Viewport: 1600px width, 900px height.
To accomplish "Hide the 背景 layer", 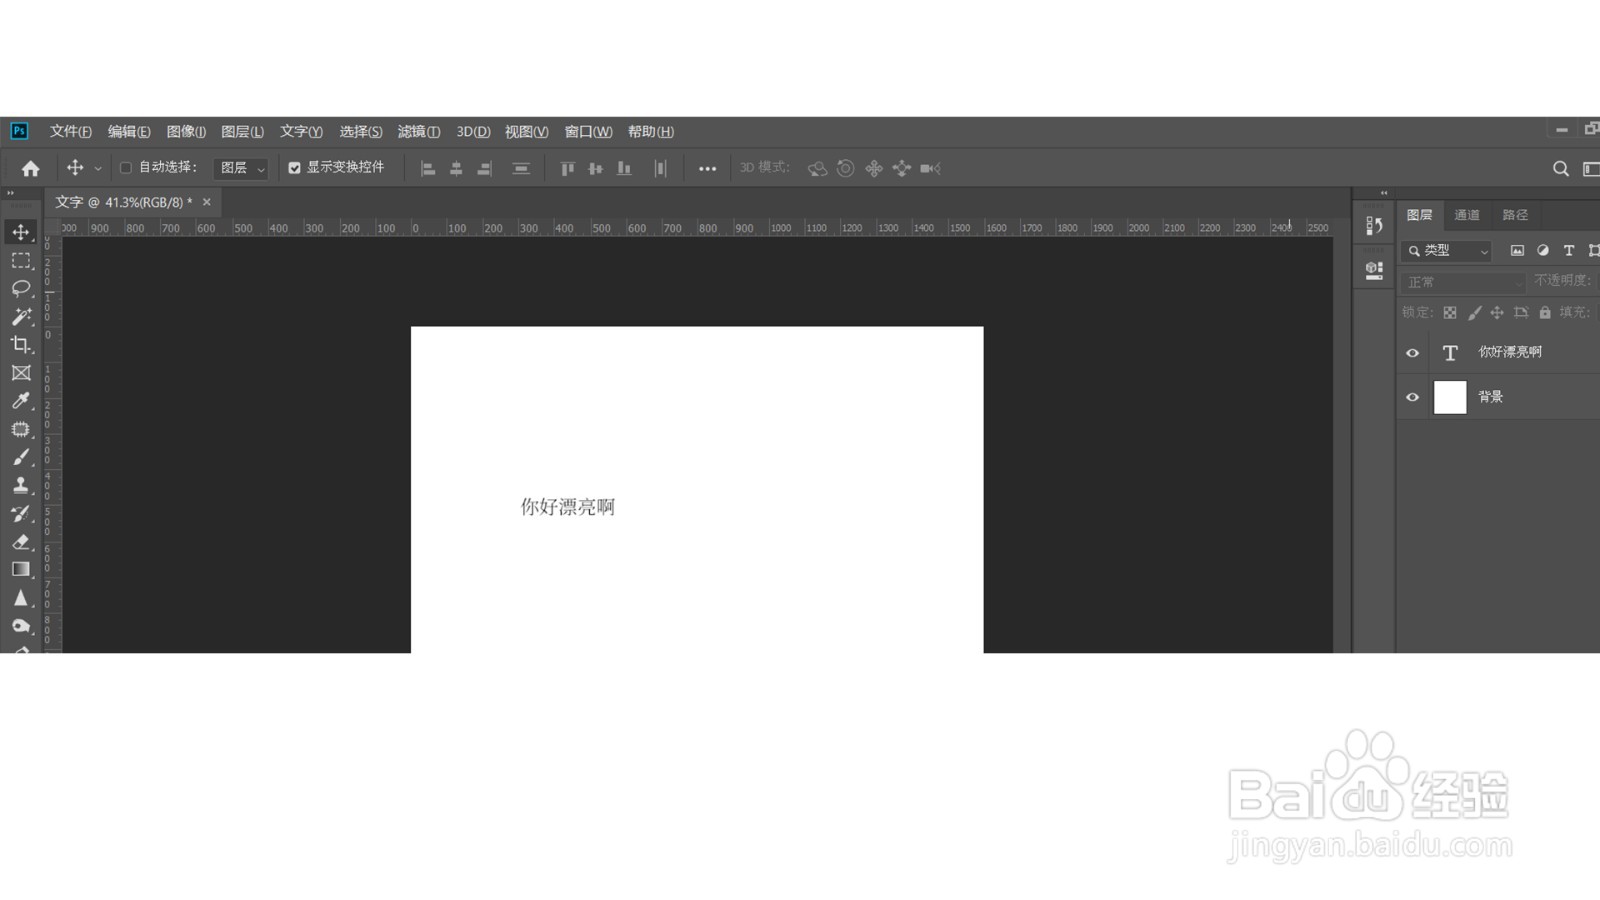I will (x=1412, y=397).
